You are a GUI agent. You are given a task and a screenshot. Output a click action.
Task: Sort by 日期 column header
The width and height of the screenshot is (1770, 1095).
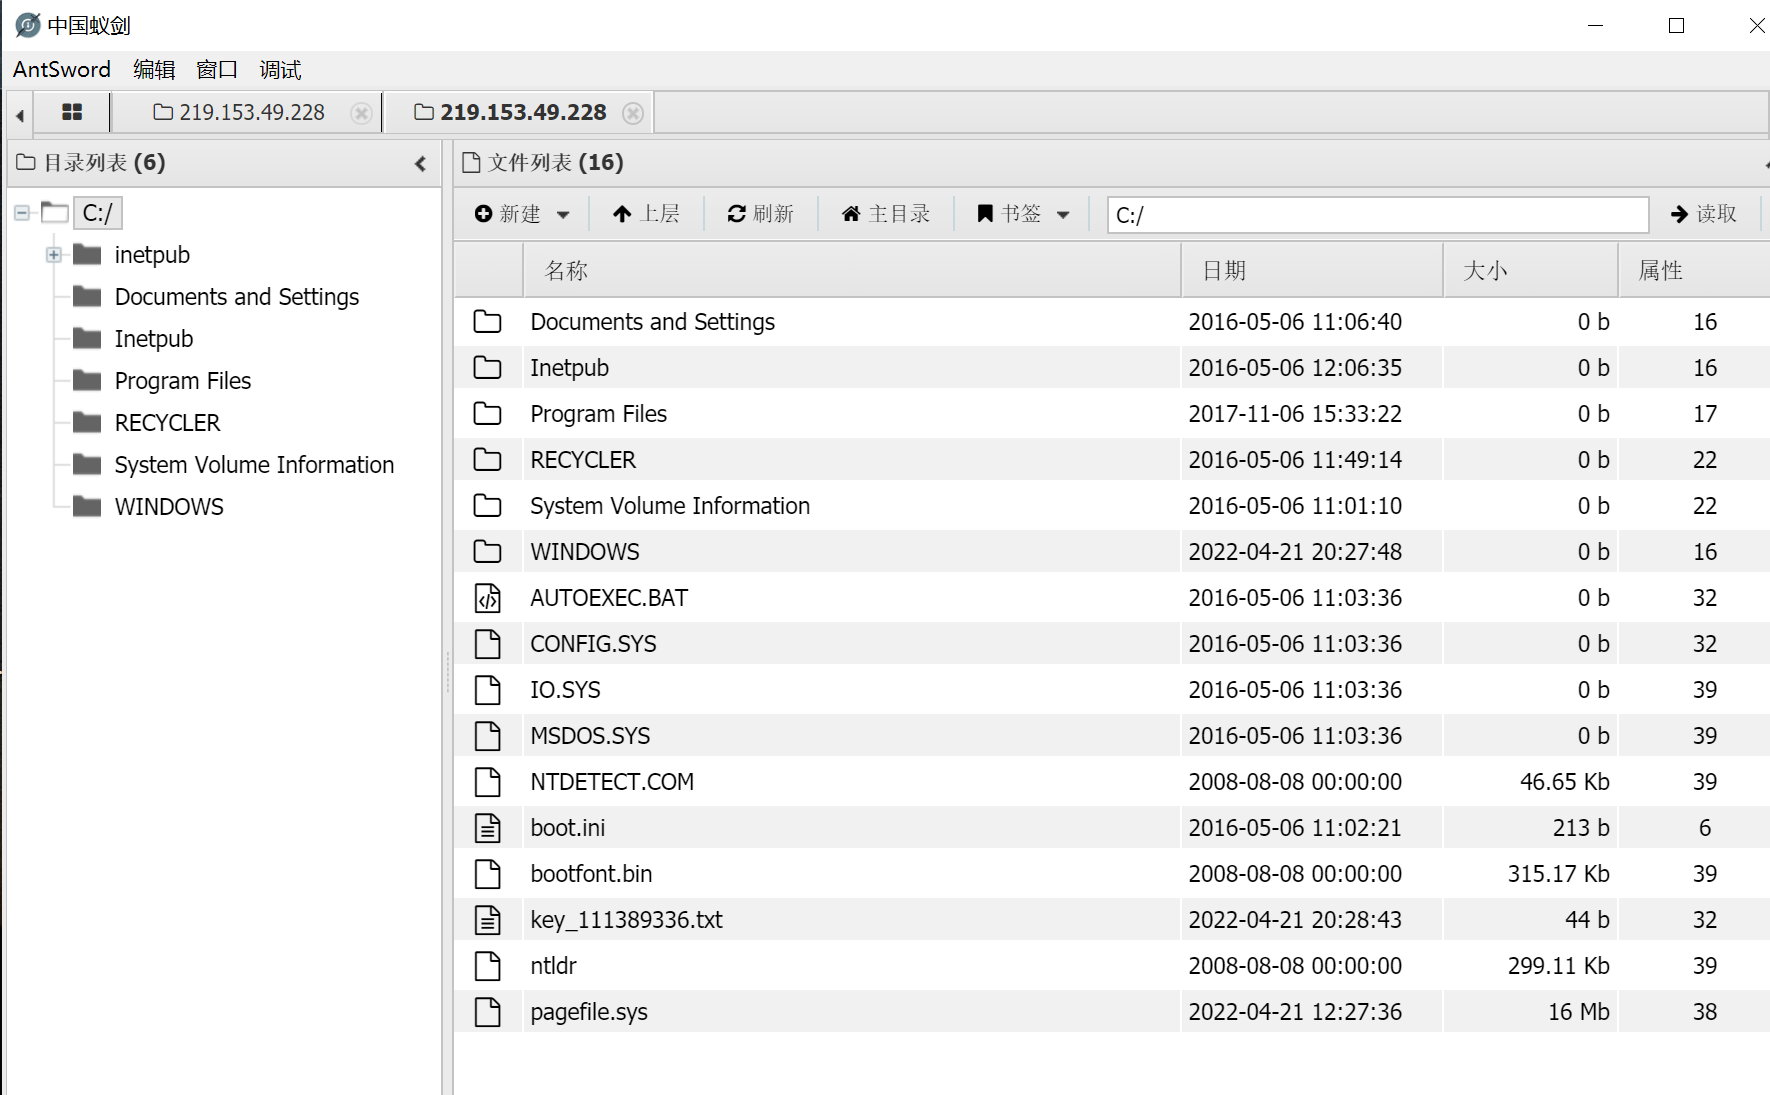1311,270
